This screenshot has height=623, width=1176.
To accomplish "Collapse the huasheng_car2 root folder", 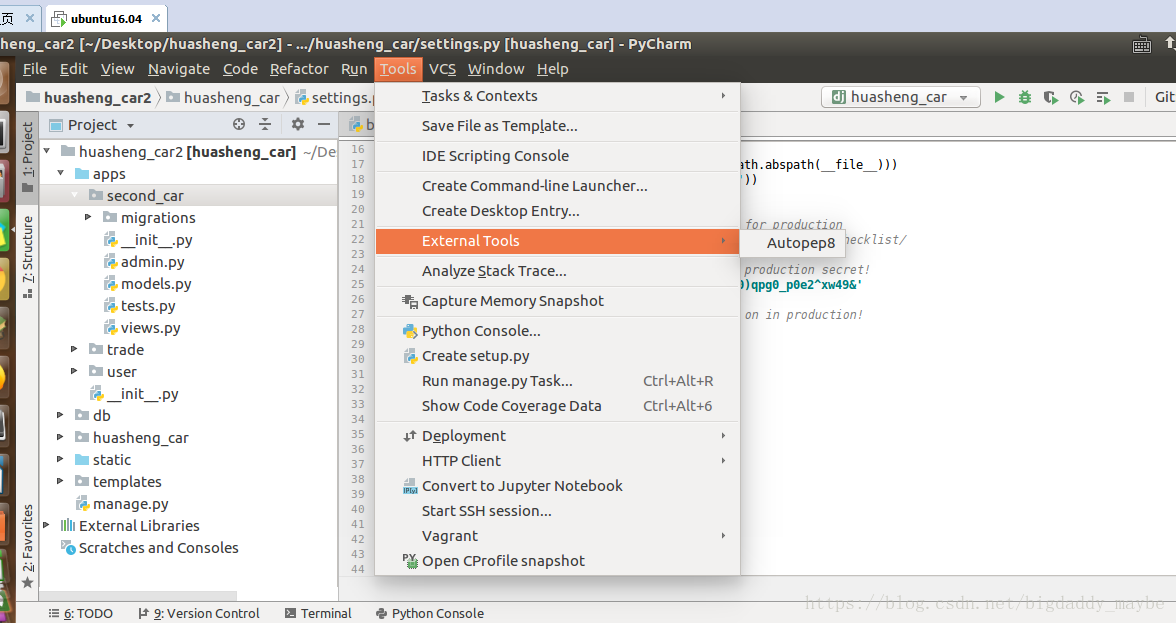I will pyautogui.click(x=46, y=151).
